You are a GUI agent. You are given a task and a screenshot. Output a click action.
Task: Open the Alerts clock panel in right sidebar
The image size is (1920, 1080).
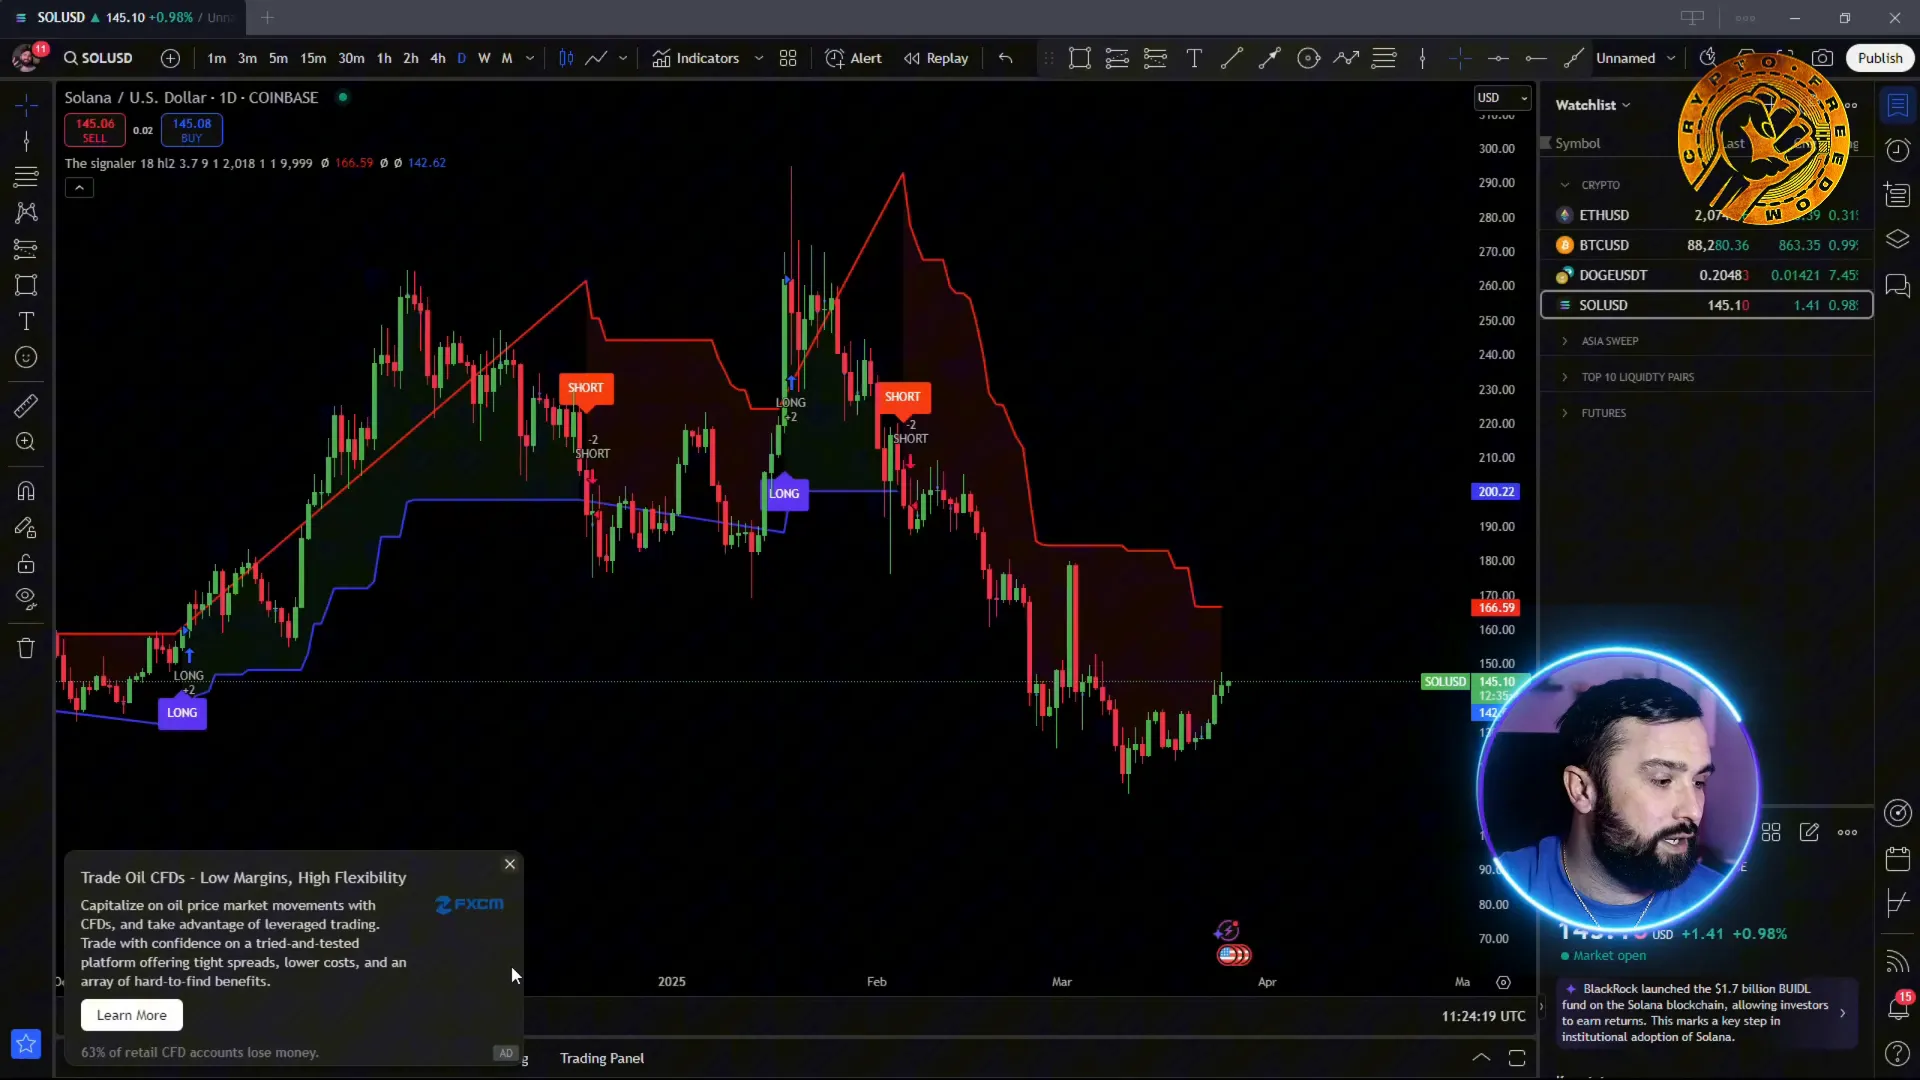1897,150
